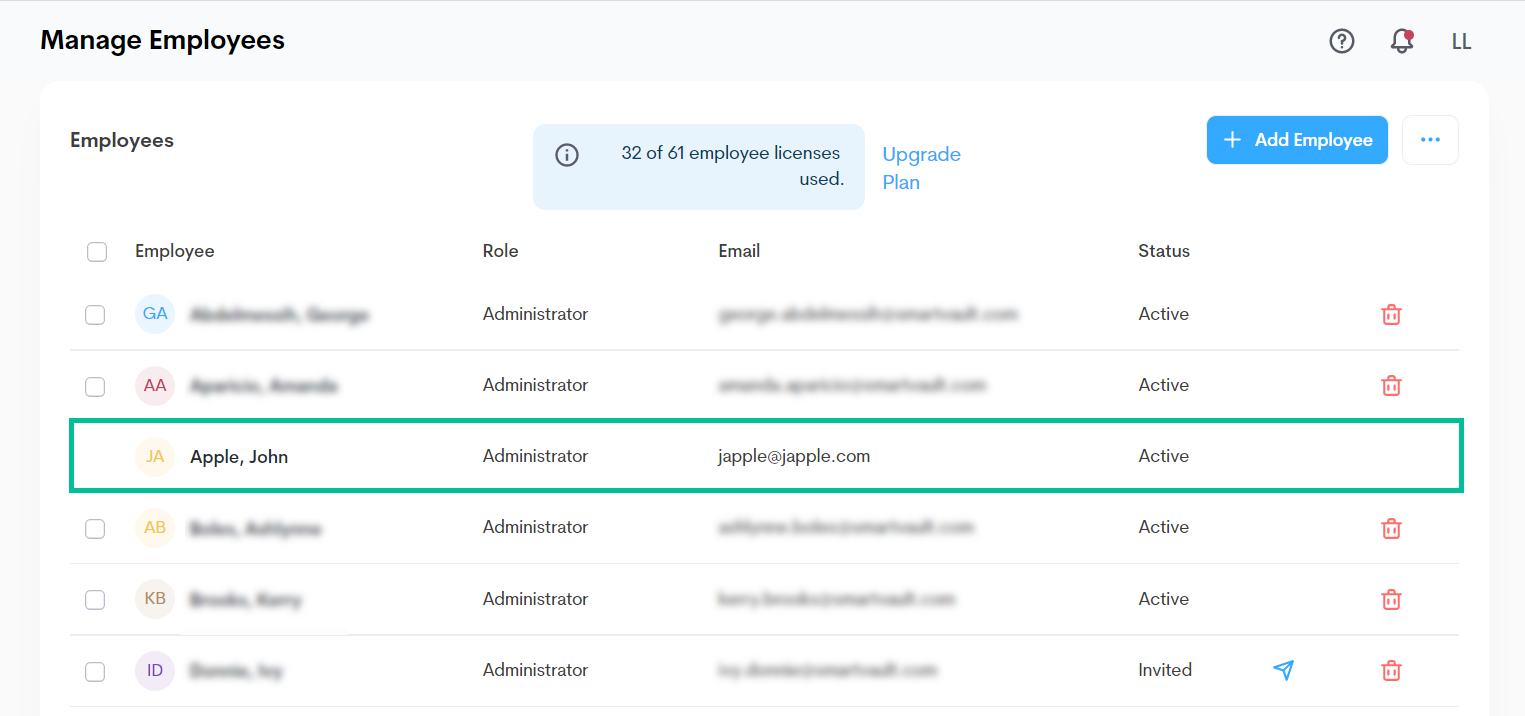Tick the checkbox for KB employee row
The width and height of the screenshot is (1525, 716).
tap(95, 600)
